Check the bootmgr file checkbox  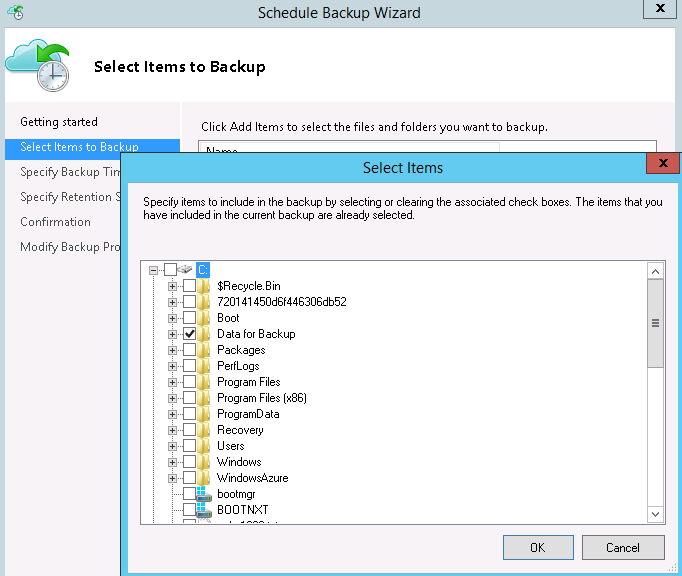[190, 494]
